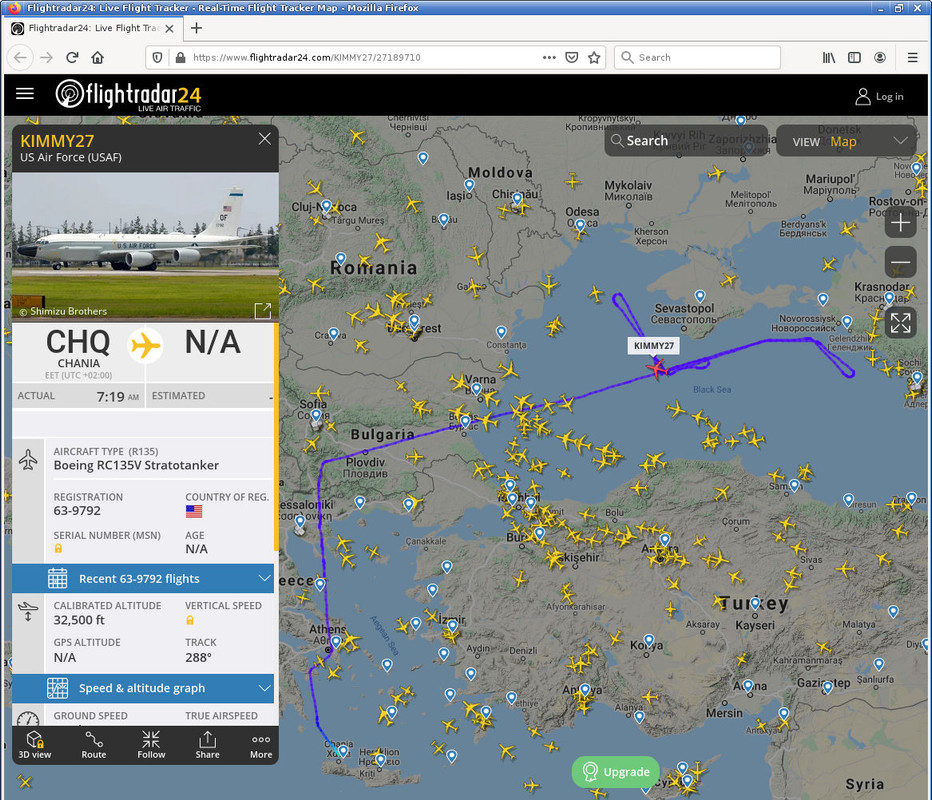Click the Constanta airport pin
The height and width of the screenshot is (800, 932).
coord(501,332)
